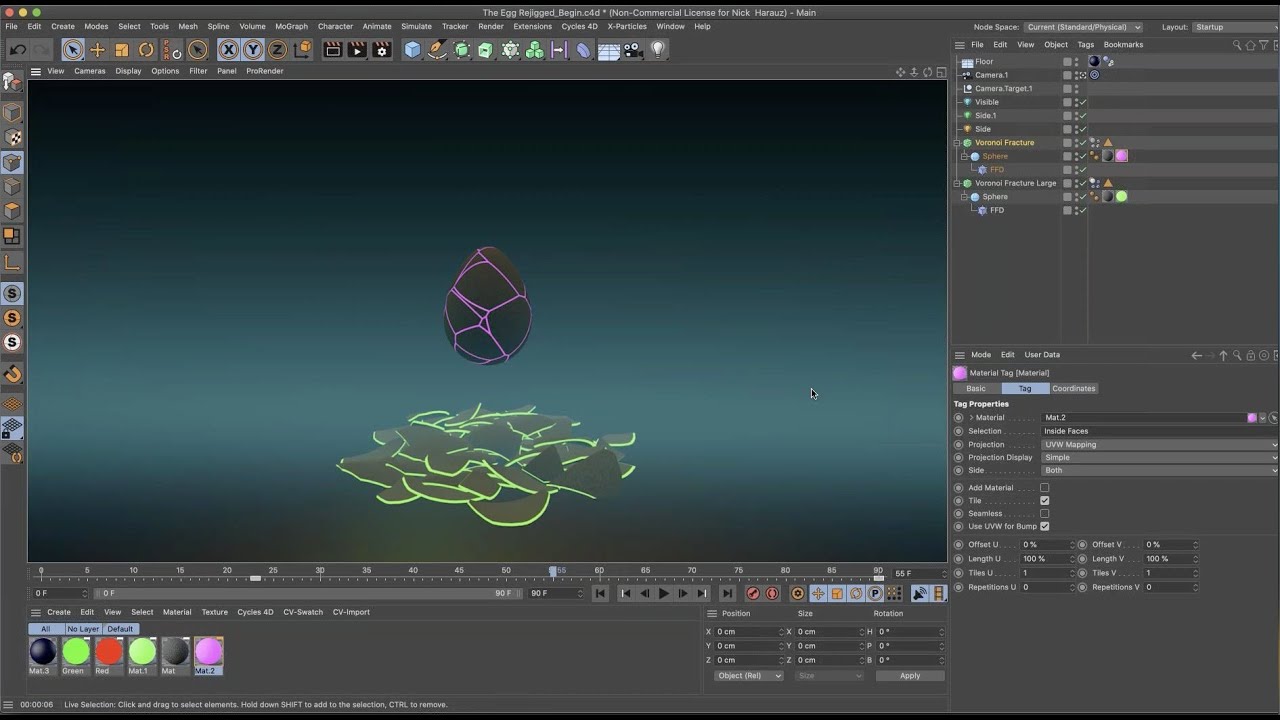
Task: Open the Layout Startup dropdown
Action: tap(1235, 27)
